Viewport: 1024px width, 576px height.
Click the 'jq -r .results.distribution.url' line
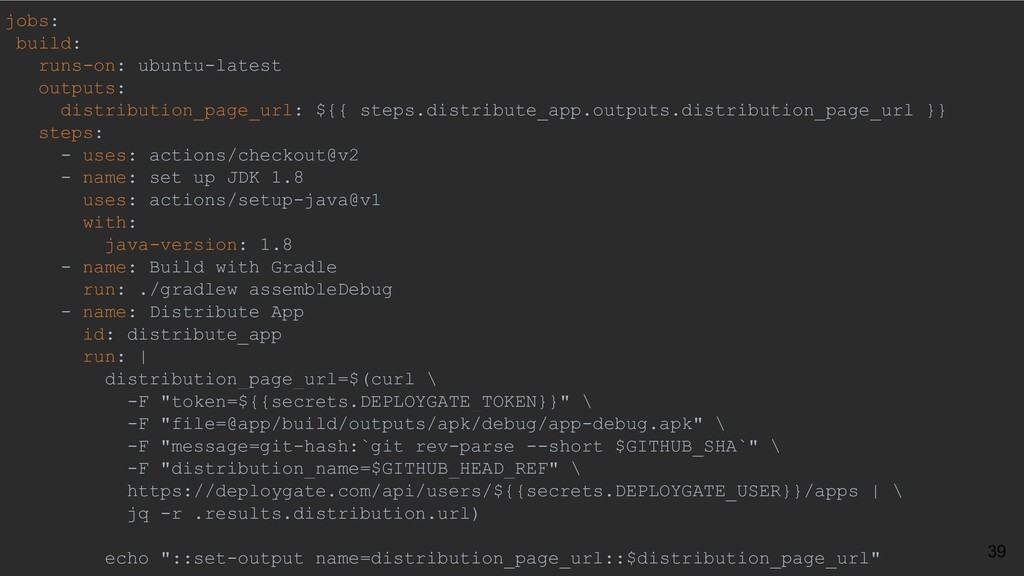[303, 513]
